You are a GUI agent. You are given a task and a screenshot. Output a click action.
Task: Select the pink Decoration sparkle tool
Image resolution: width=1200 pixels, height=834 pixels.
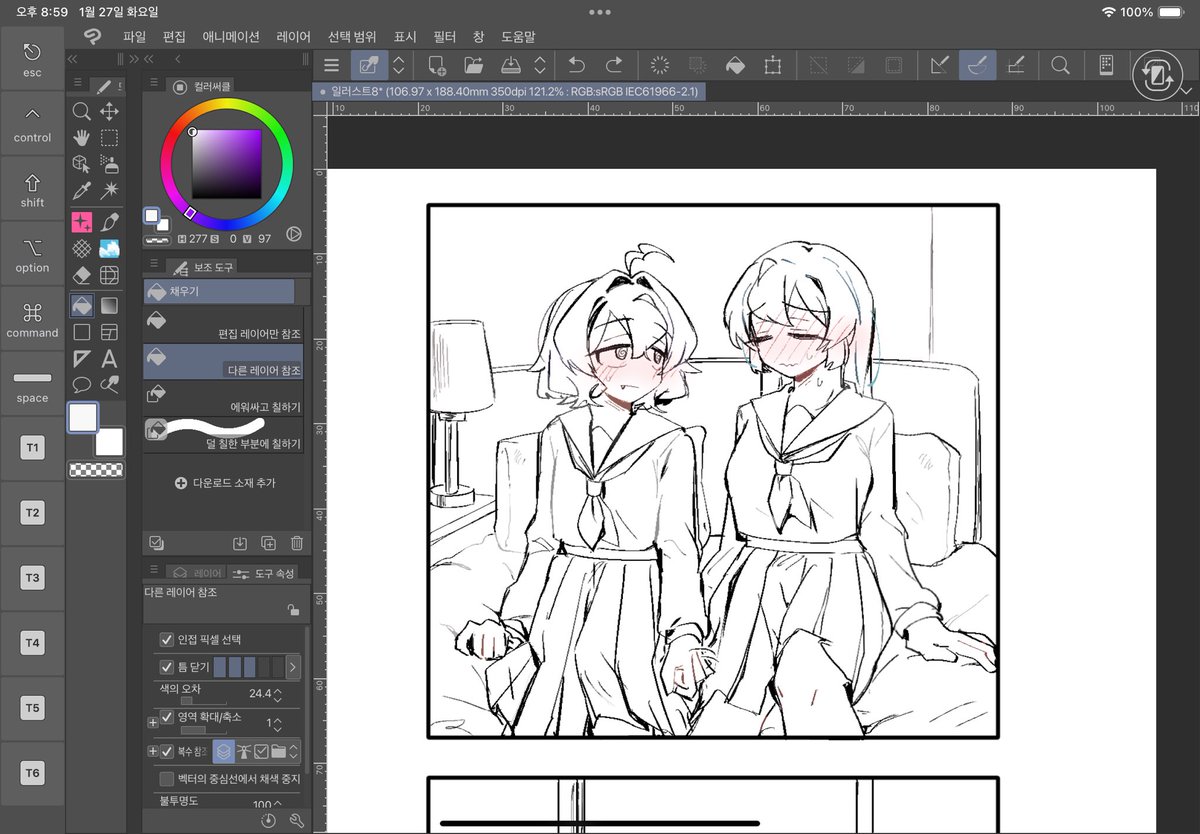coord(82,221)
